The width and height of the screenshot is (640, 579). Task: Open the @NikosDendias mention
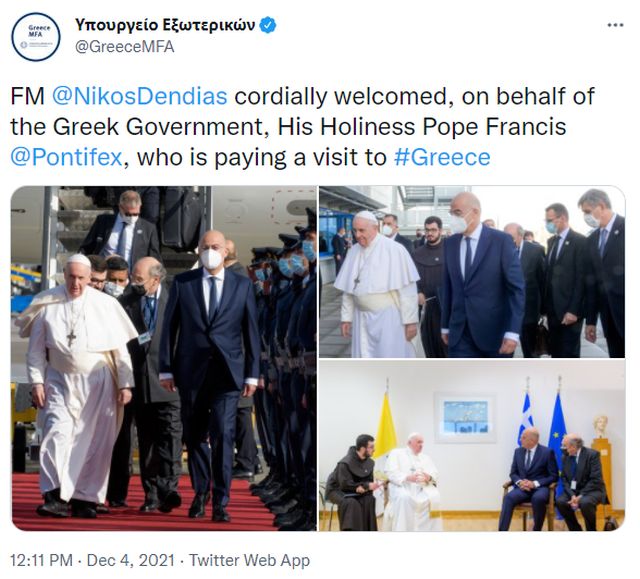pyautogui.click(x=140, y=97)
